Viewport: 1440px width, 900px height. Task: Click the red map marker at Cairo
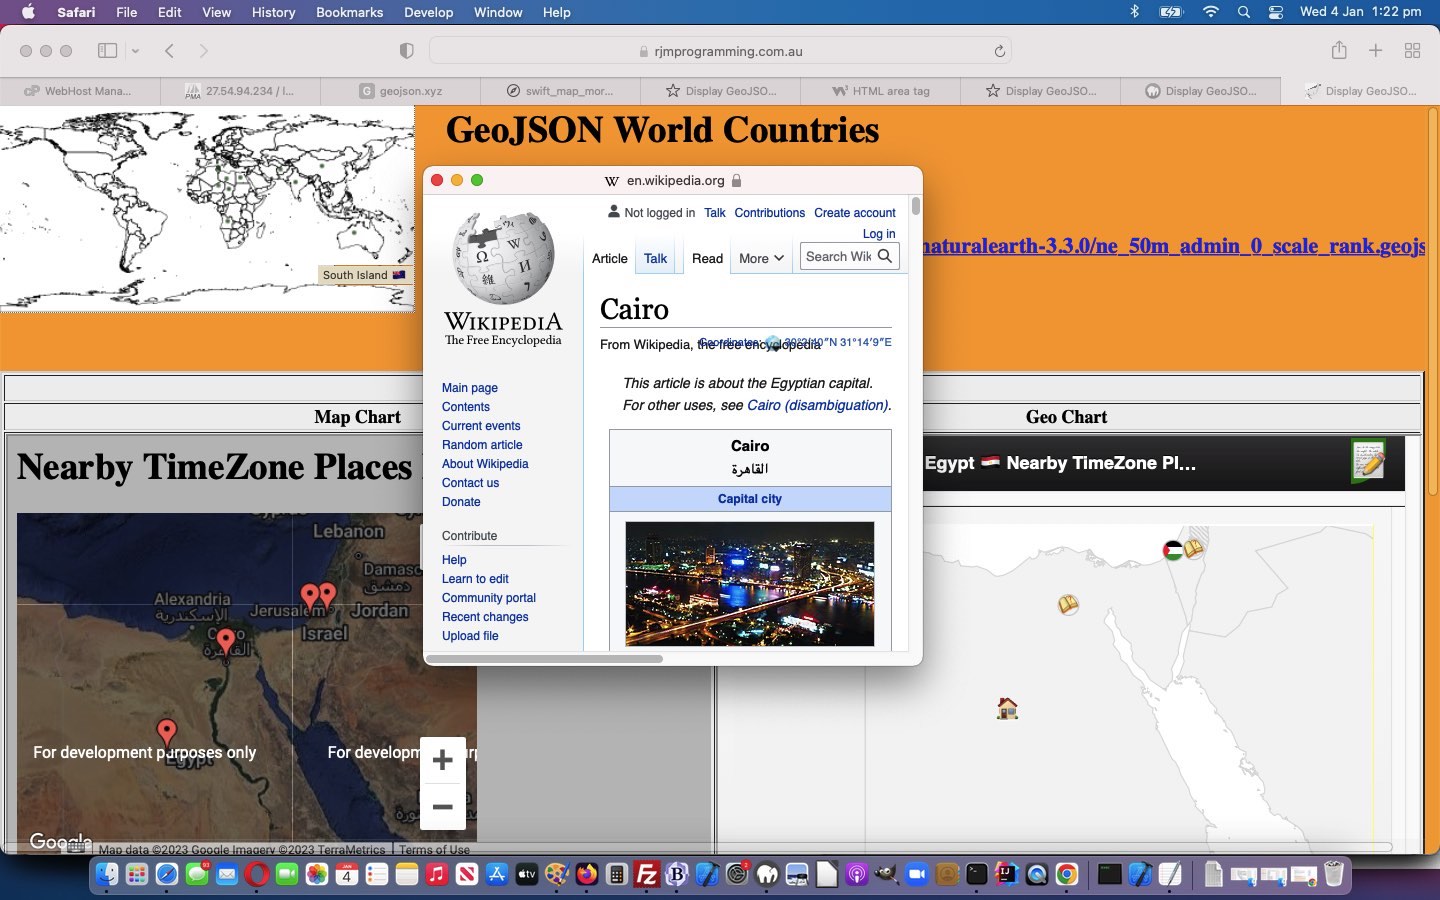[x=226, y=642]
